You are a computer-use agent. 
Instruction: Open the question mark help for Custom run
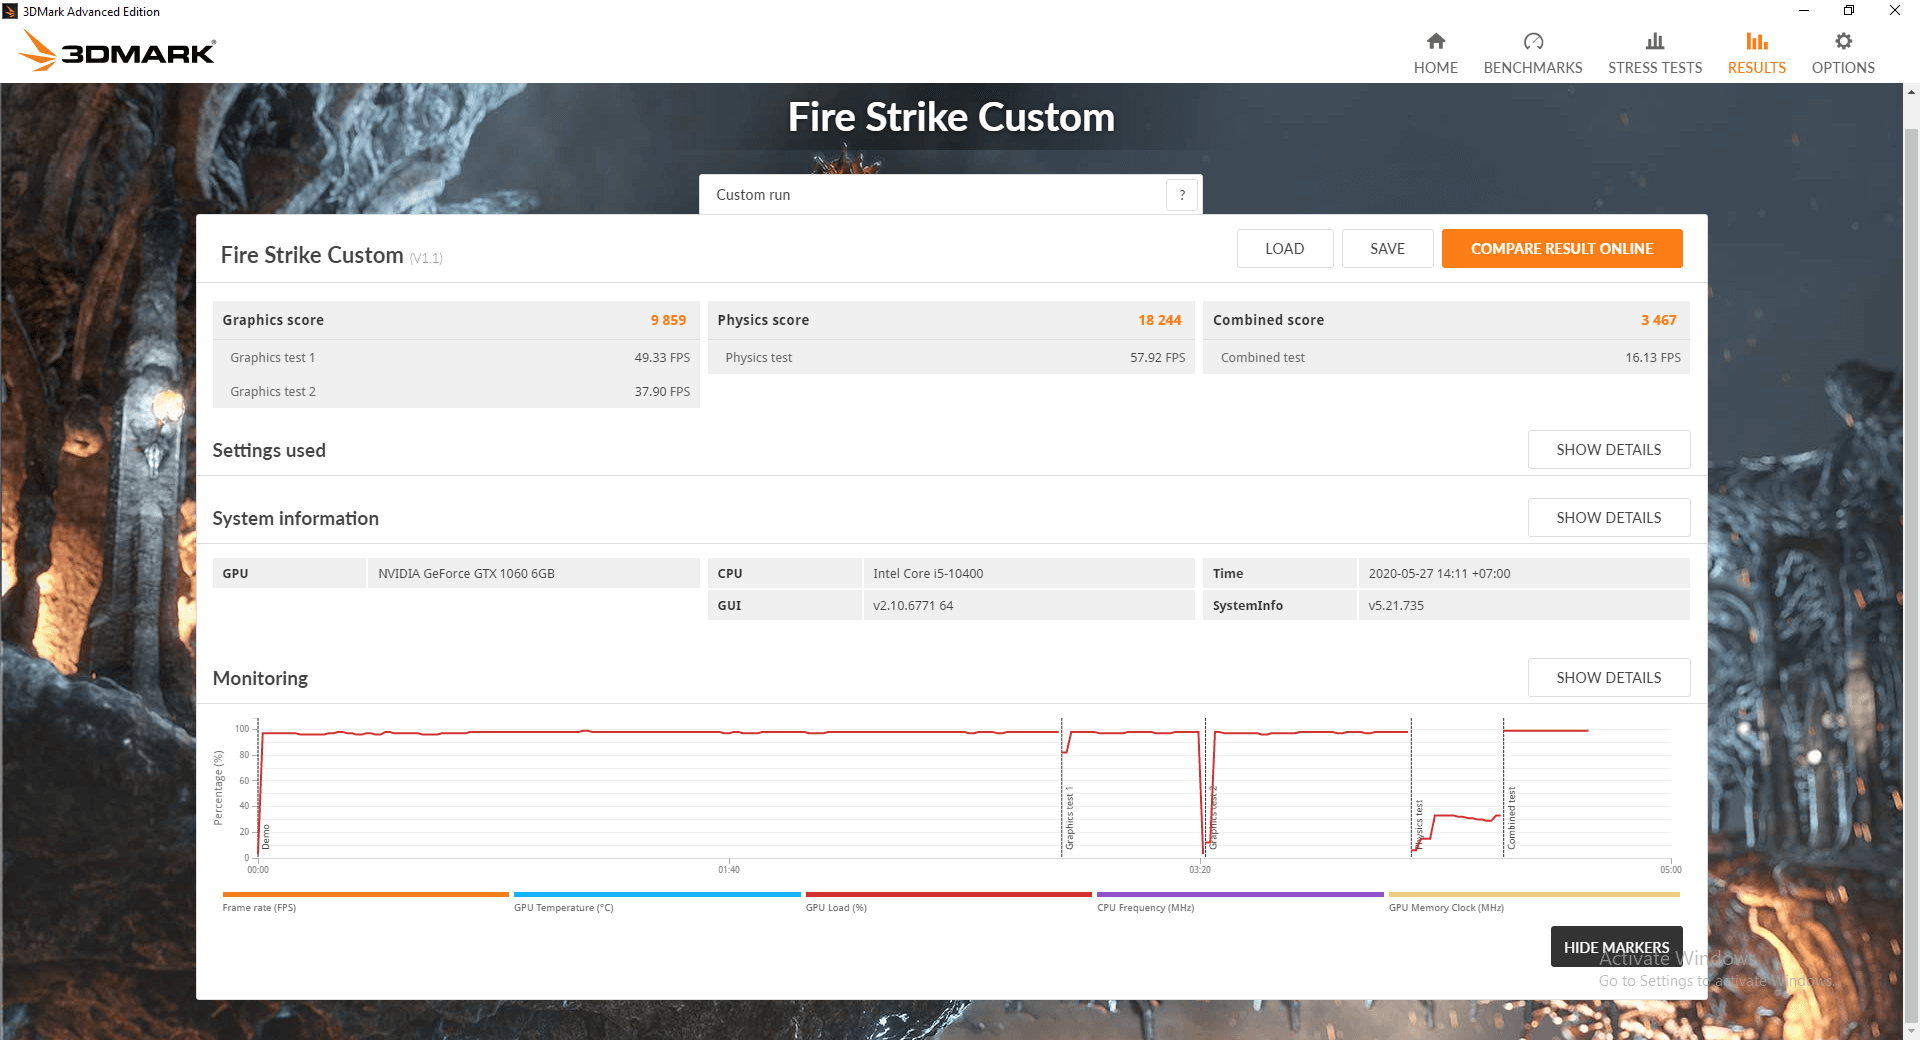1182,195
